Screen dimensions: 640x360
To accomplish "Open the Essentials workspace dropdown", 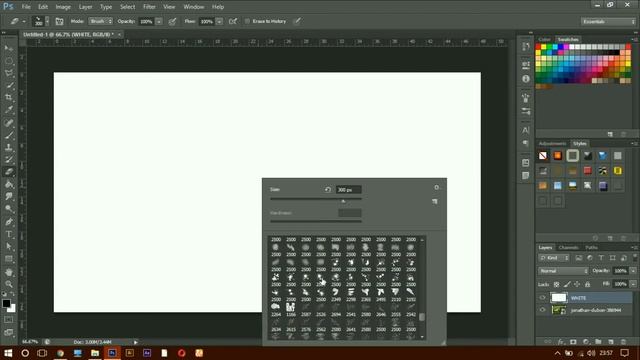I will pos(608,21).
